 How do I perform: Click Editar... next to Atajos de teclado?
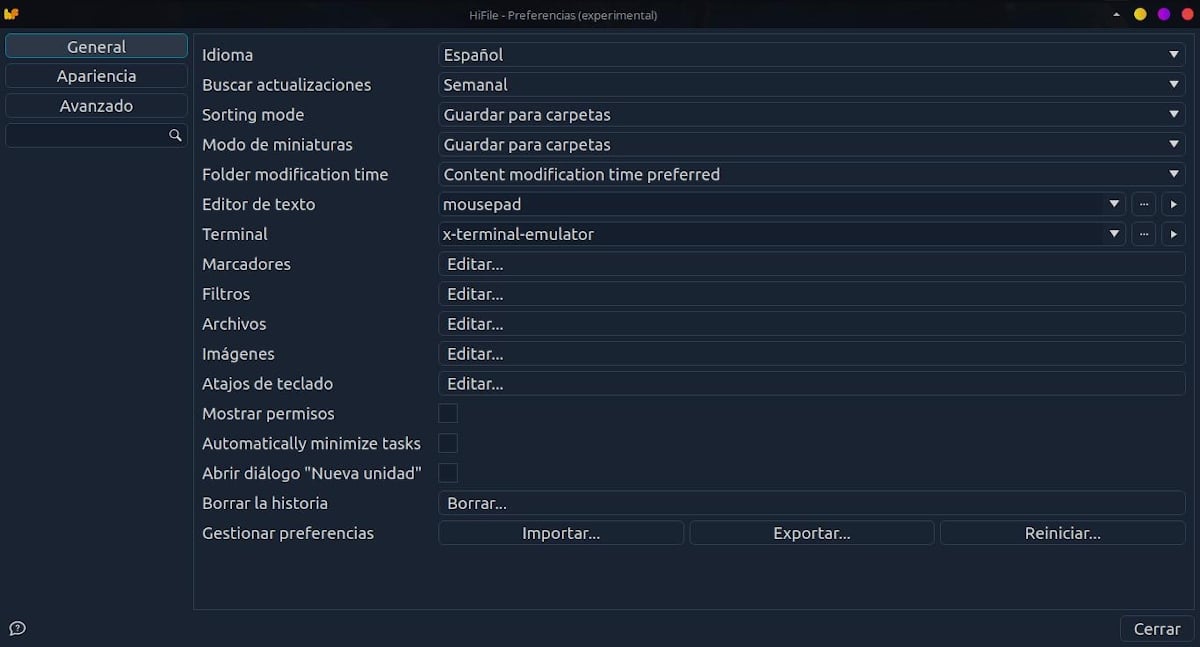point(811,384)
